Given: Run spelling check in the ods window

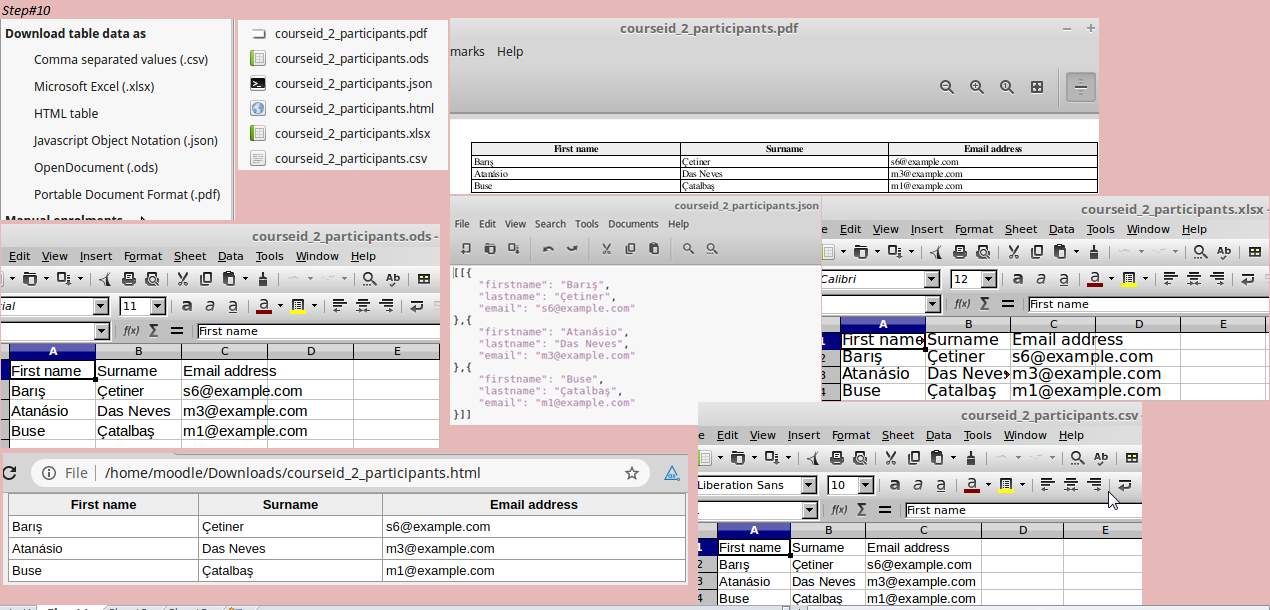Looking at the screenshot, I should pos(393,279).
